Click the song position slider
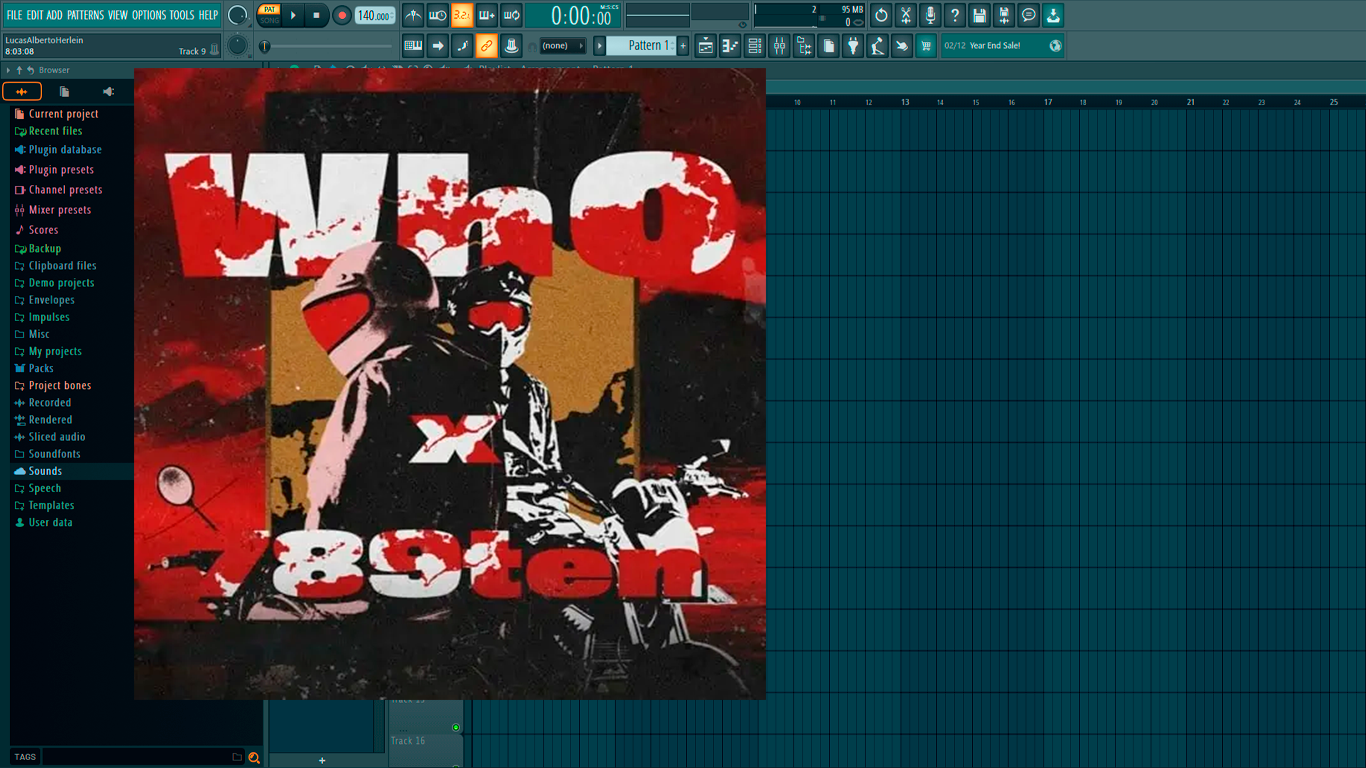 (326, 46)
